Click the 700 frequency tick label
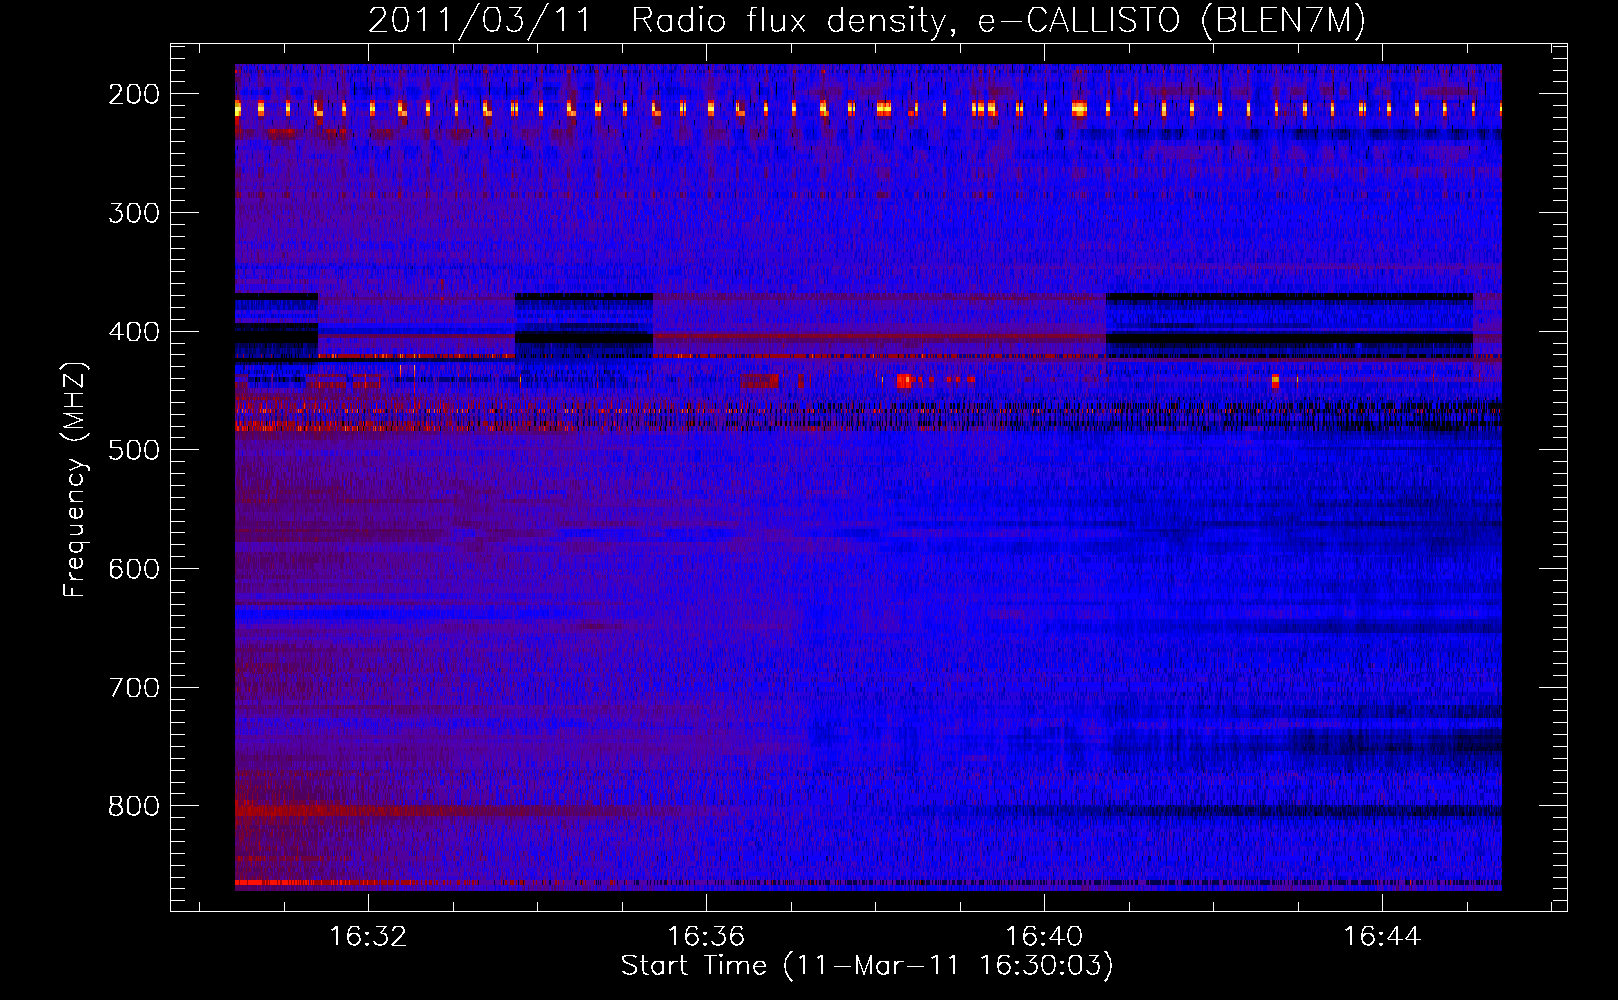This screenshot has width=1618, height=1000. [134, 688]
